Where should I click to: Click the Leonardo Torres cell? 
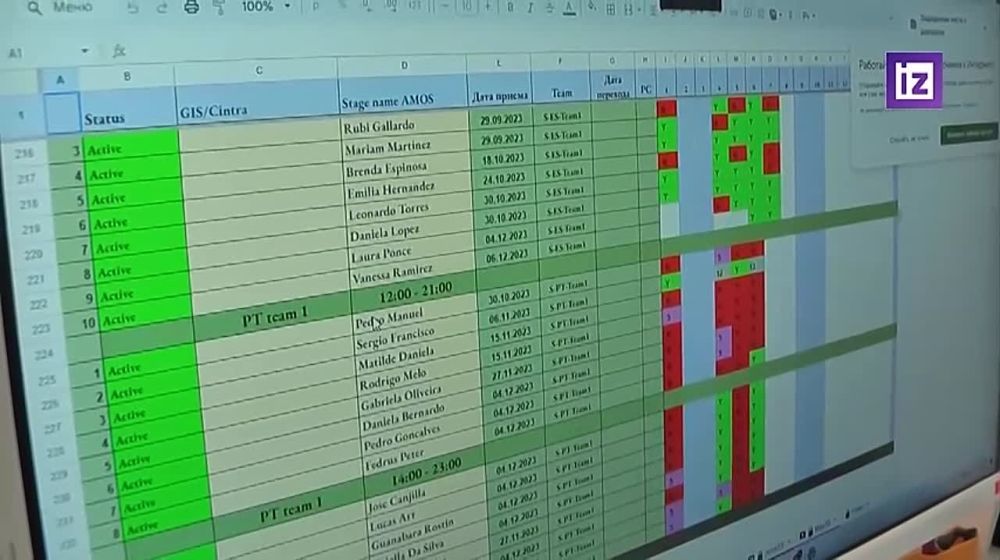tap(409, 209)
